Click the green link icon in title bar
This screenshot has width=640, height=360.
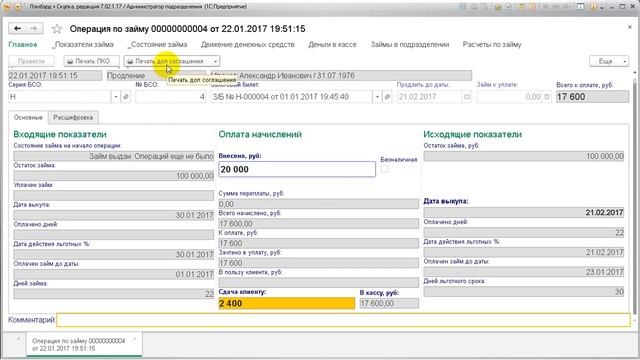[498, 7]
